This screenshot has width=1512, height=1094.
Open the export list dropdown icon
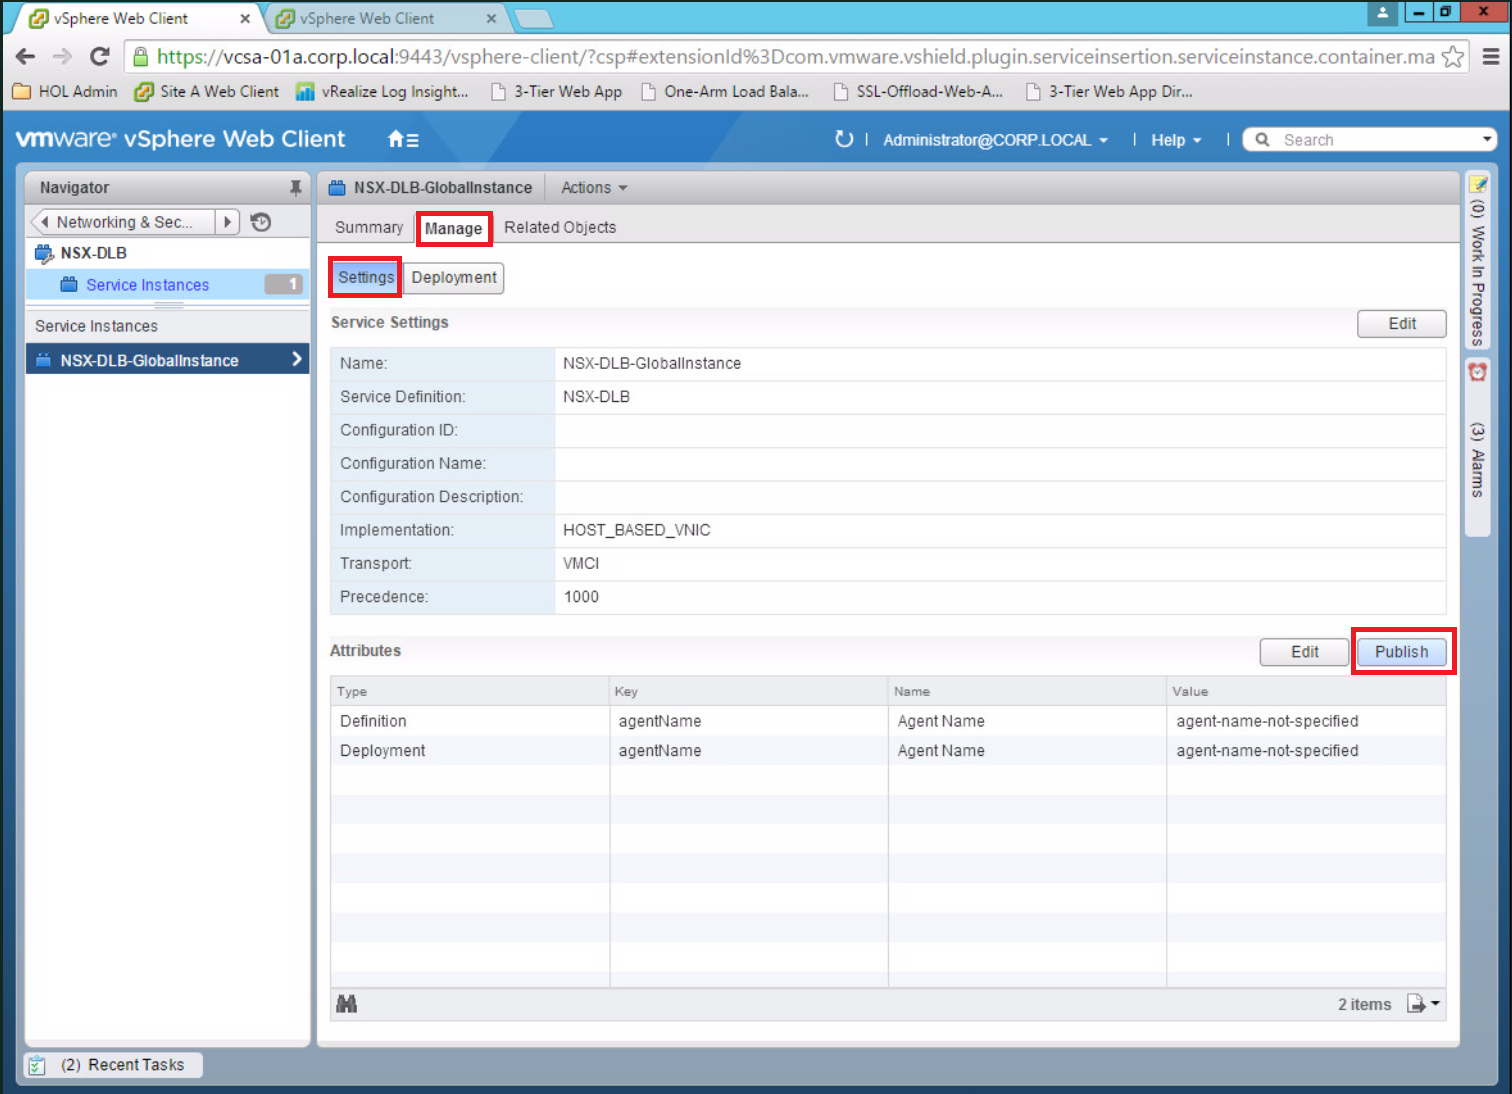pos(1423,1003)
